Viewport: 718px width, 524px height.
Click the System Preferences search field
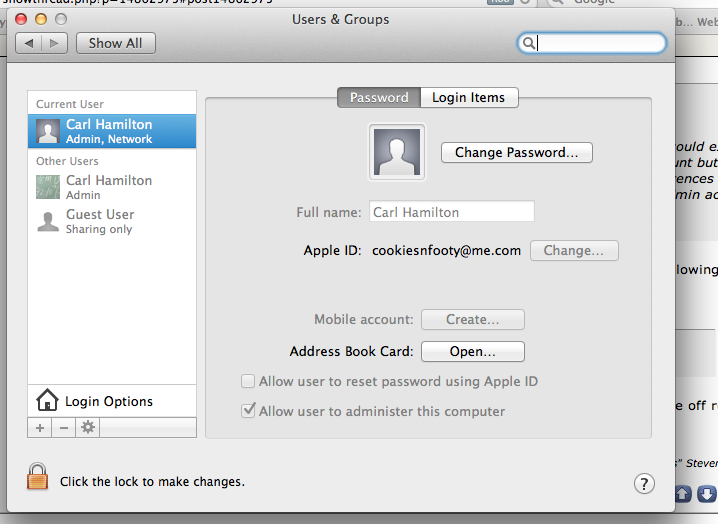point(592,43)
